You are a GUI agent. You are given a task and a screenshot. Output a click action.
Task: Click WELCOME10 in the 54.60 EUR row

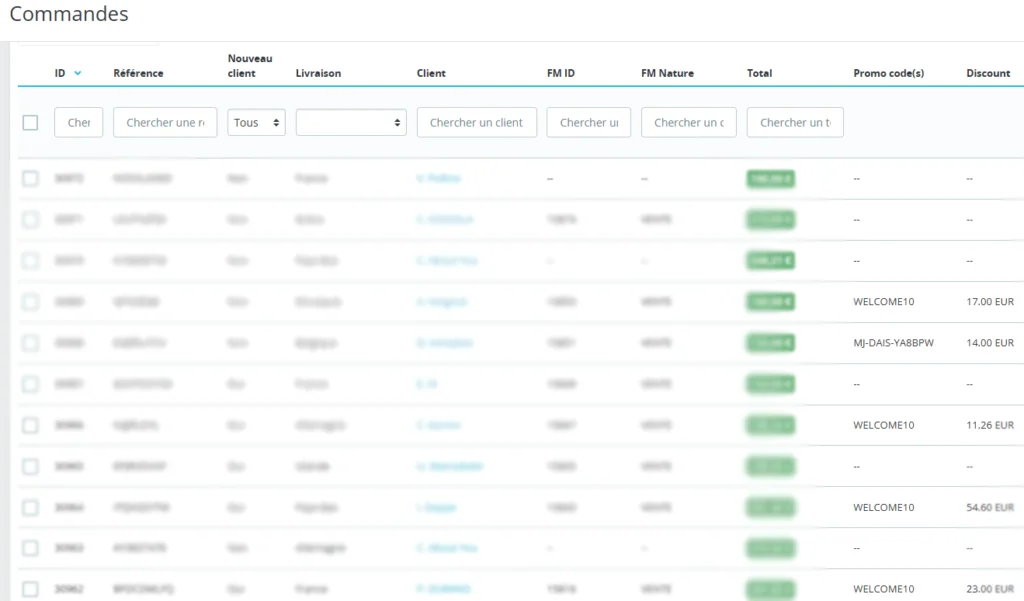[884, 508]
